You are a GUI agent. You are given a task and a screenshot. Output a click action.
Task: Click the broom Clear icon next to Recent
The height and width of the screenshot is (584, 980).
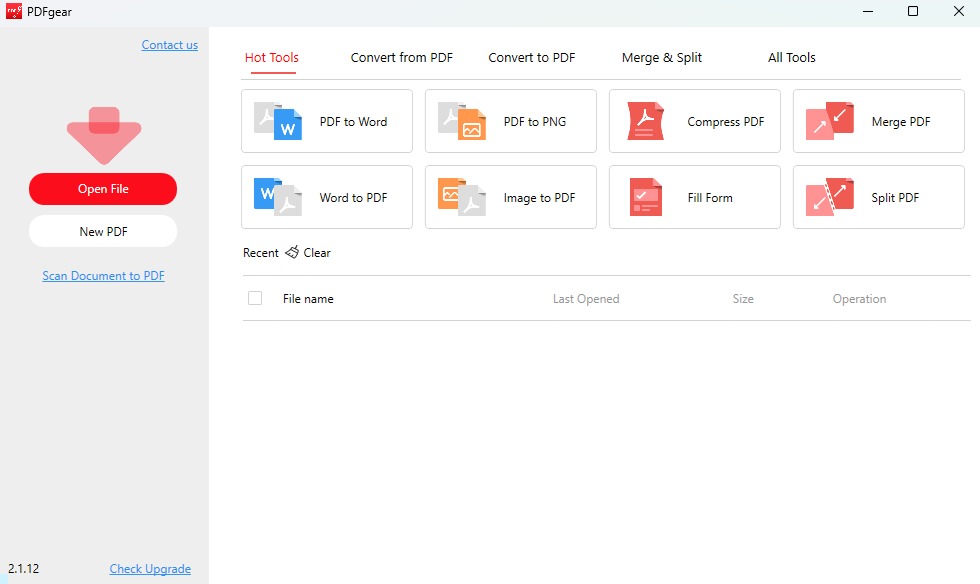(x=291, y=252)
